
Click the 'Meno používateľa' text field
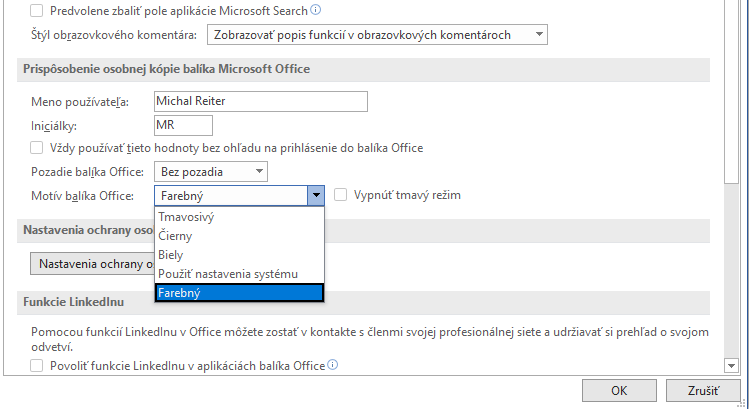tap(261, 101)
